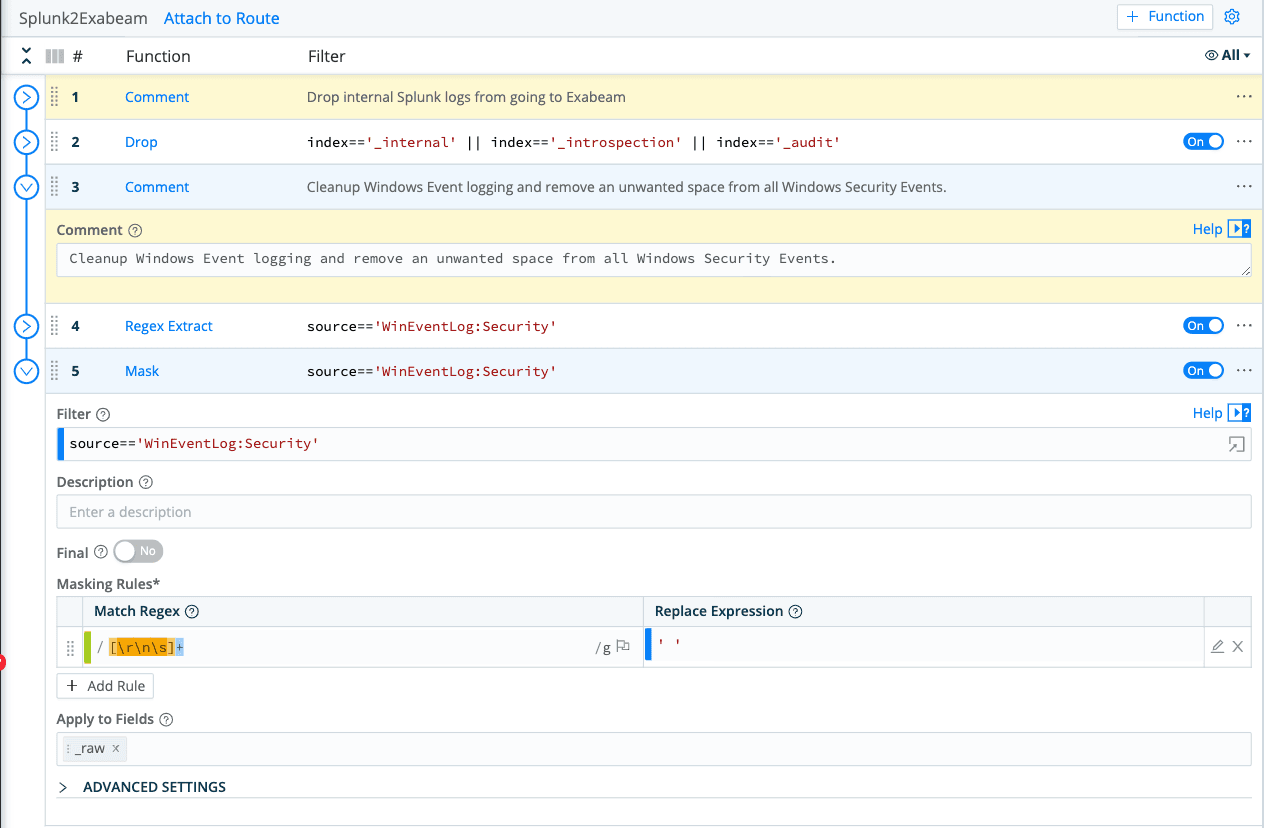Turn off the Drop function toggle
The width and height of the screenshot is (1264, 828).
pyautogui.click(x=1203, y=141)
